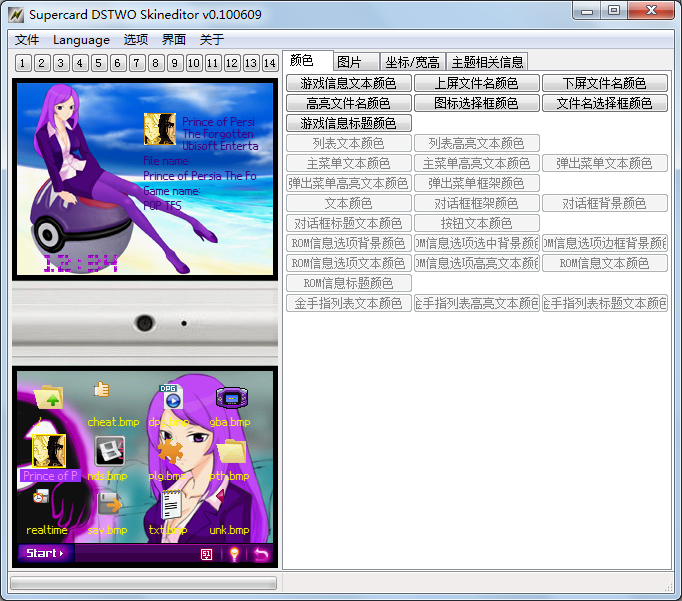Select the txt.bmp notepad icon
Viewport: 682px width, 601px height.
point(171,504)
